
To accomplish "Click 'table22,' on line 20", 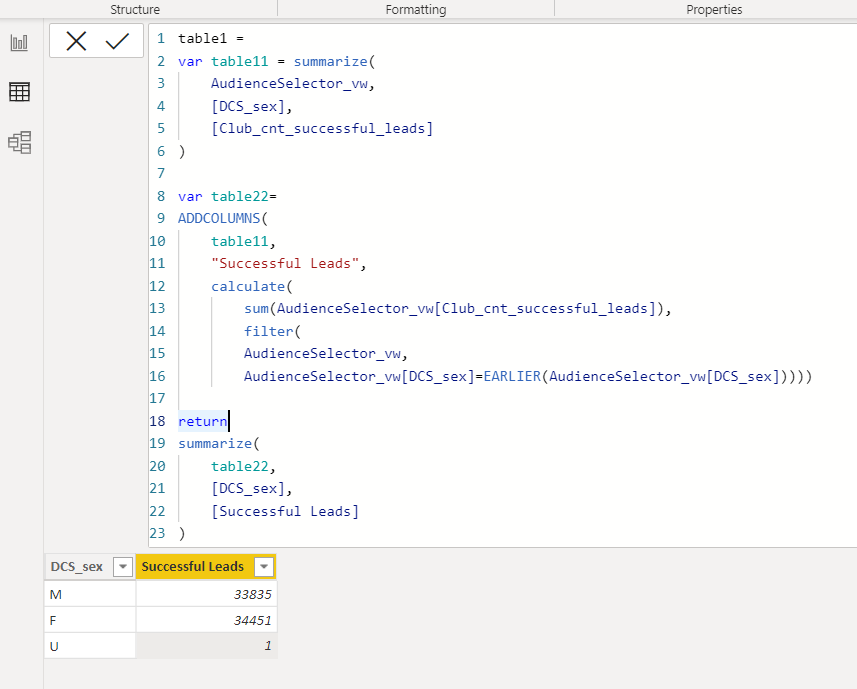I will [243, 467].
